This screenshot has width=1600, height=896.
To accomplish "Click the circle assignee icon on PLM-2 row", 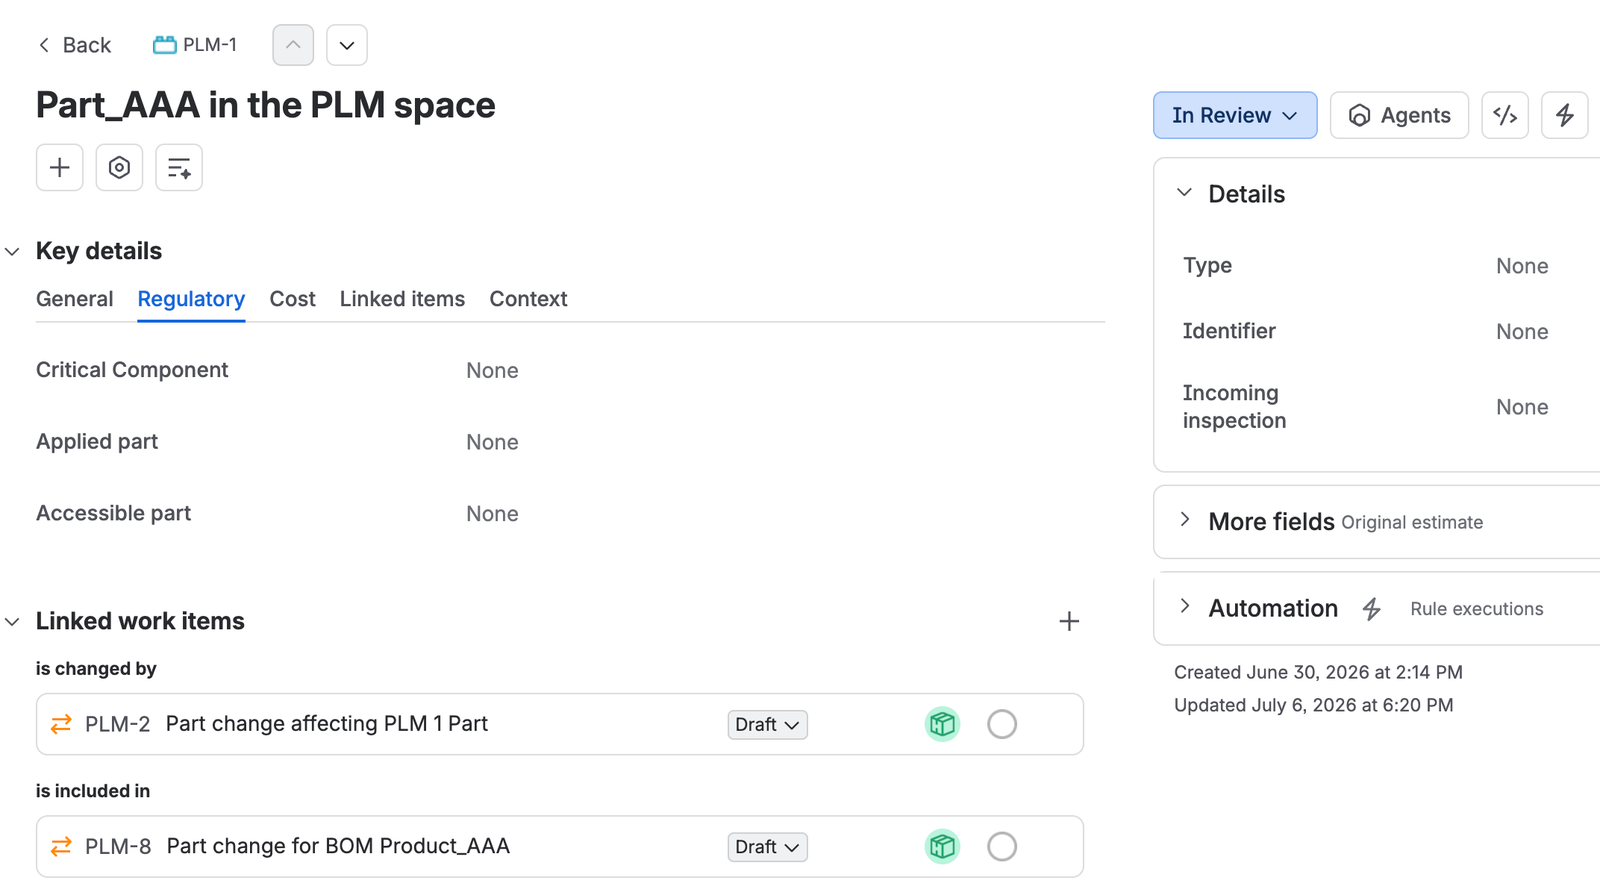I will point(1002,724).
